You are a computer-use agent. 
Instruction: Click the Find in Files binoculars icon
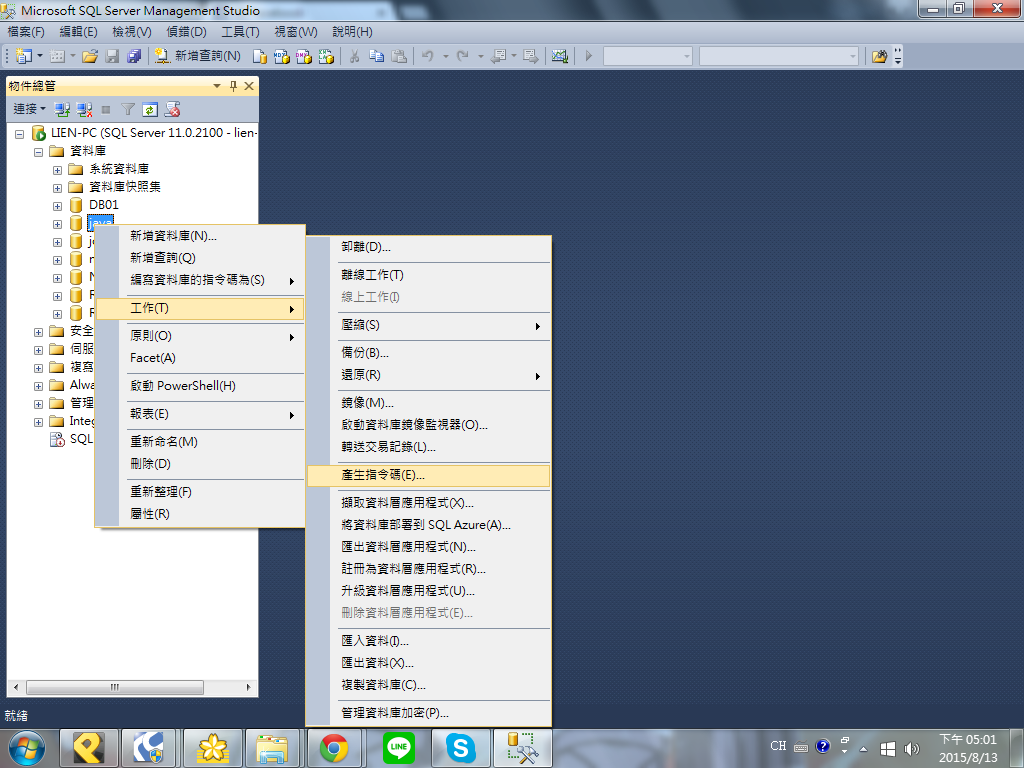880,56
